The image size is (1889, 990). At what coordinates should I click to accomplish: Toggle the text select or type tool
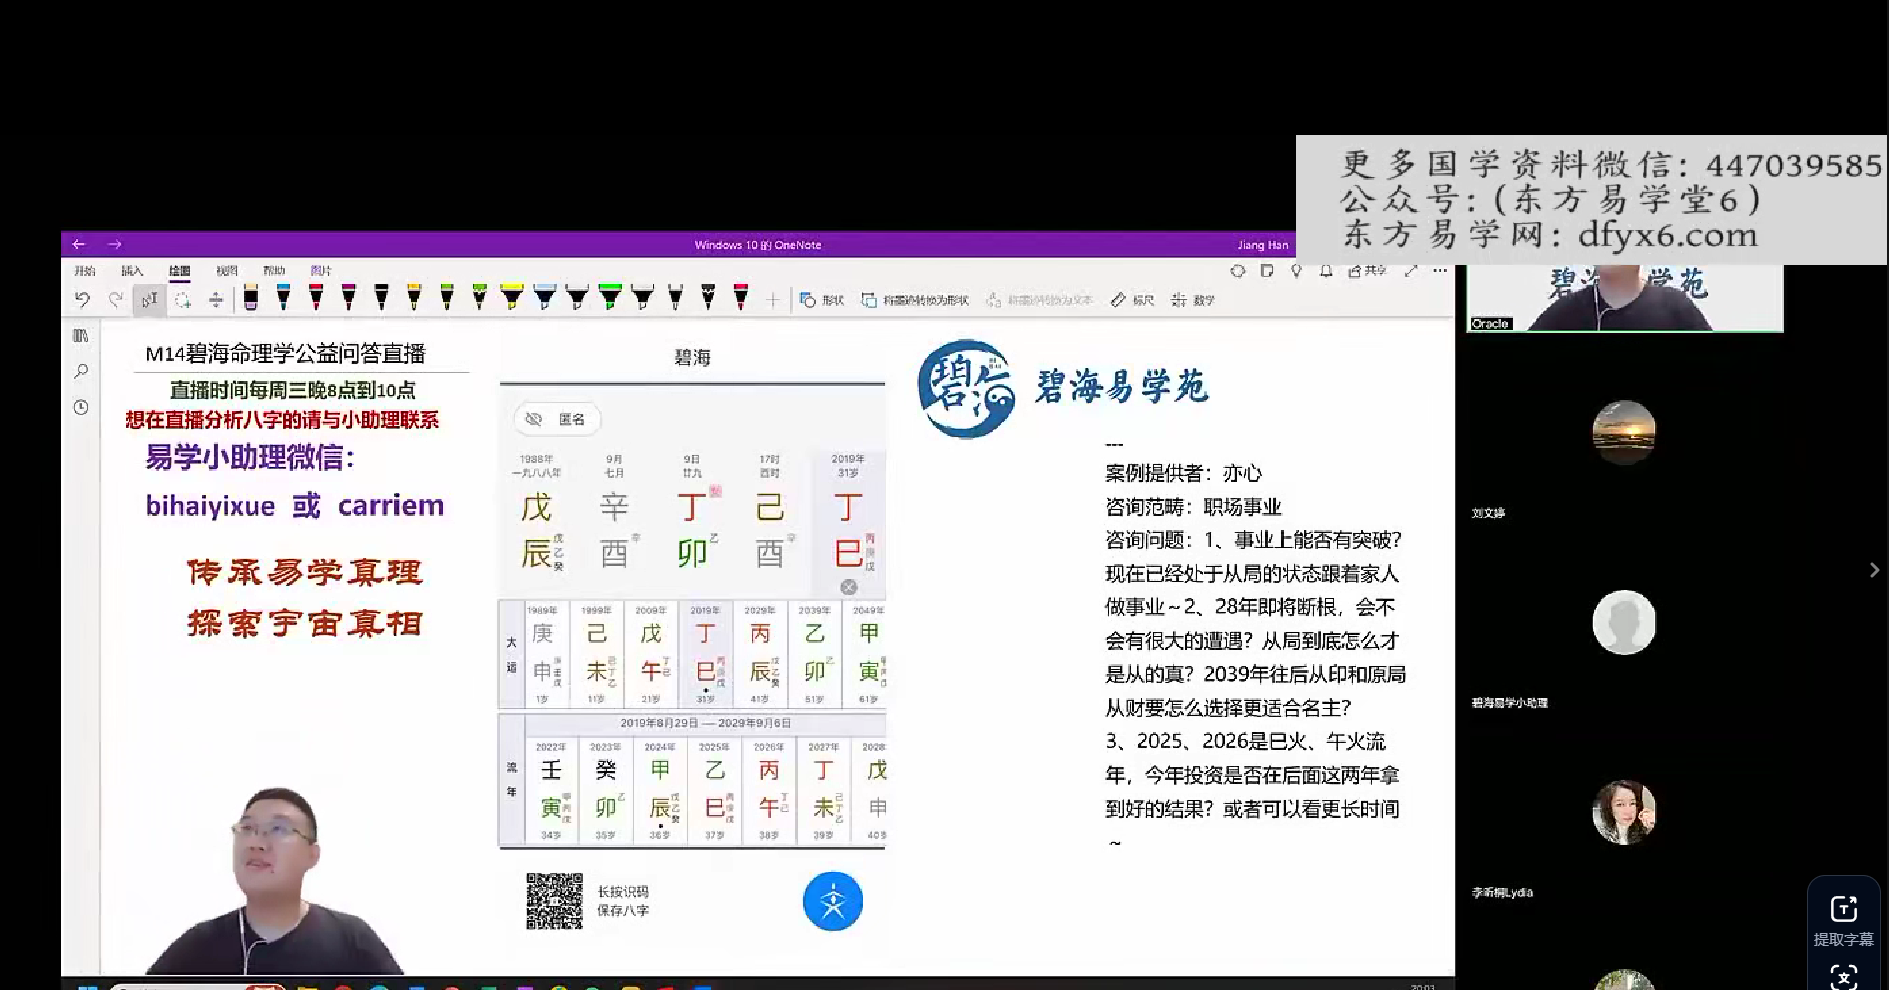pyautogui.click(x=149, y=299)
